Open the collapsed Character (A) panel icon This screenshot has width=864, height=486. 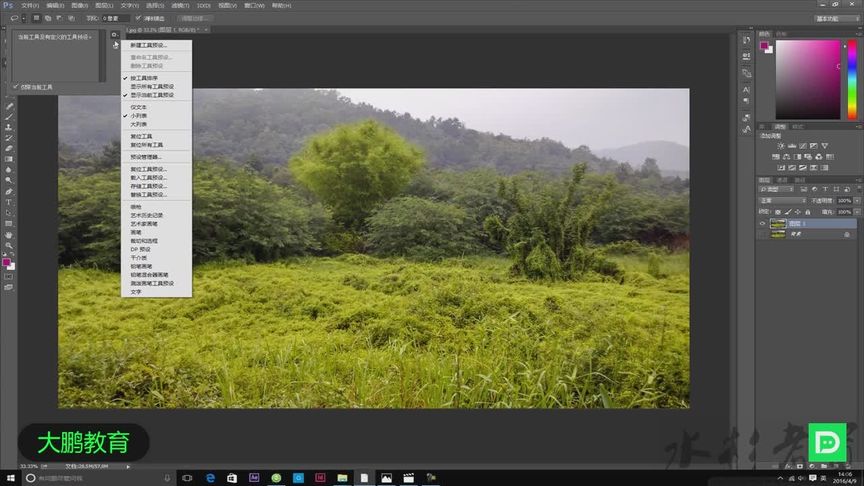pos(747,89)
